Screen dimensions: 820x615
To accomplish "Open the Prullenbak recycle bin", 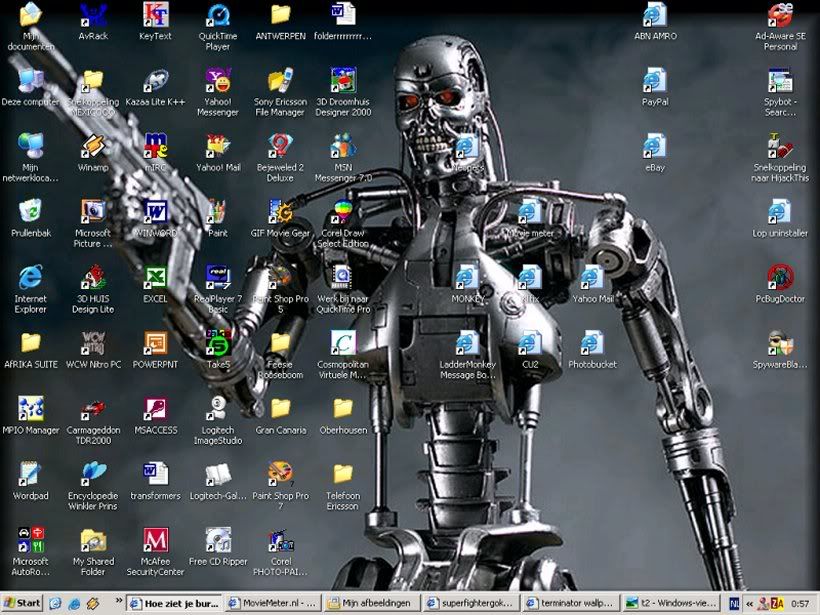I will point(31,212).
